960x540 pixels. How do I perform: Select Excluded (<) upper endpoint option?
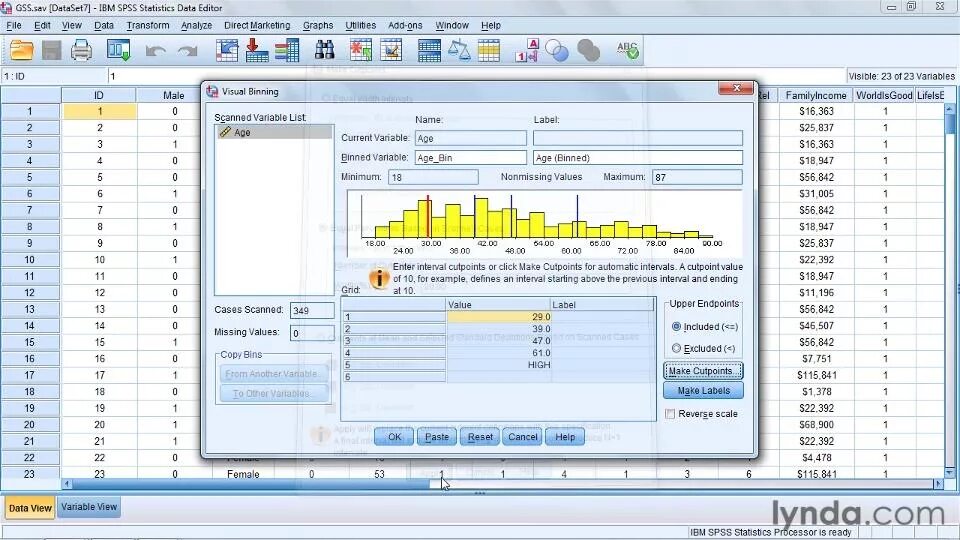pyautogui.click(x=676, y=348)
